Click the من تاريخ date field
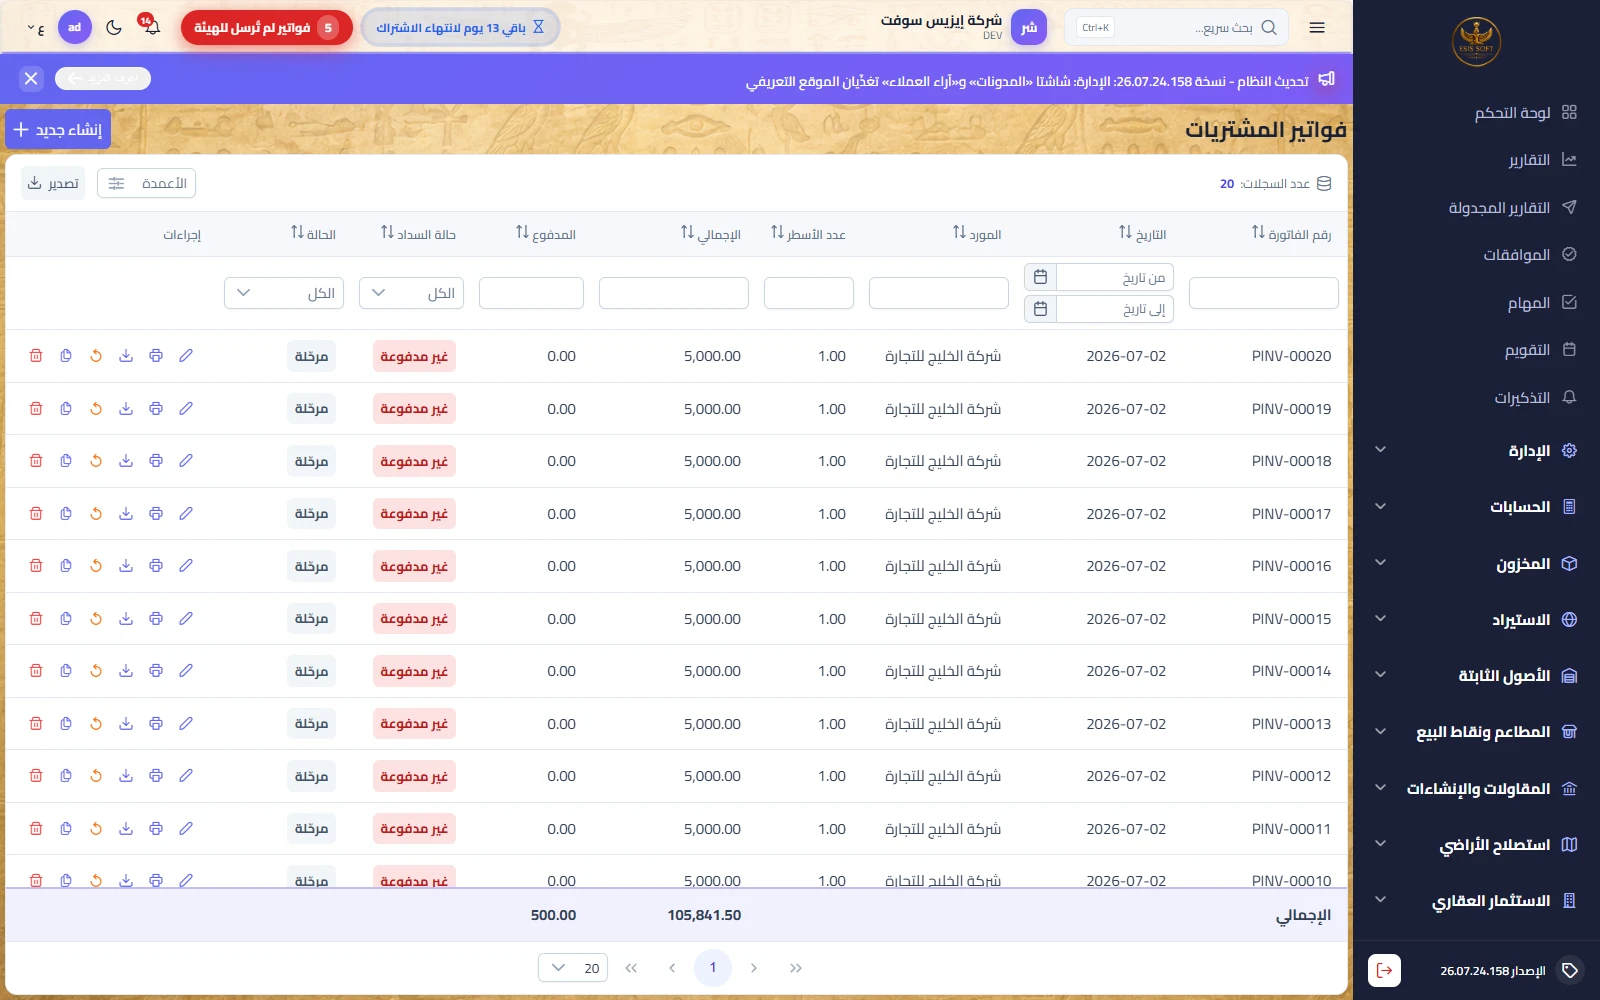This screenshot has height=1000, width=1600. pyautogui.click(x=1115, y=277)
